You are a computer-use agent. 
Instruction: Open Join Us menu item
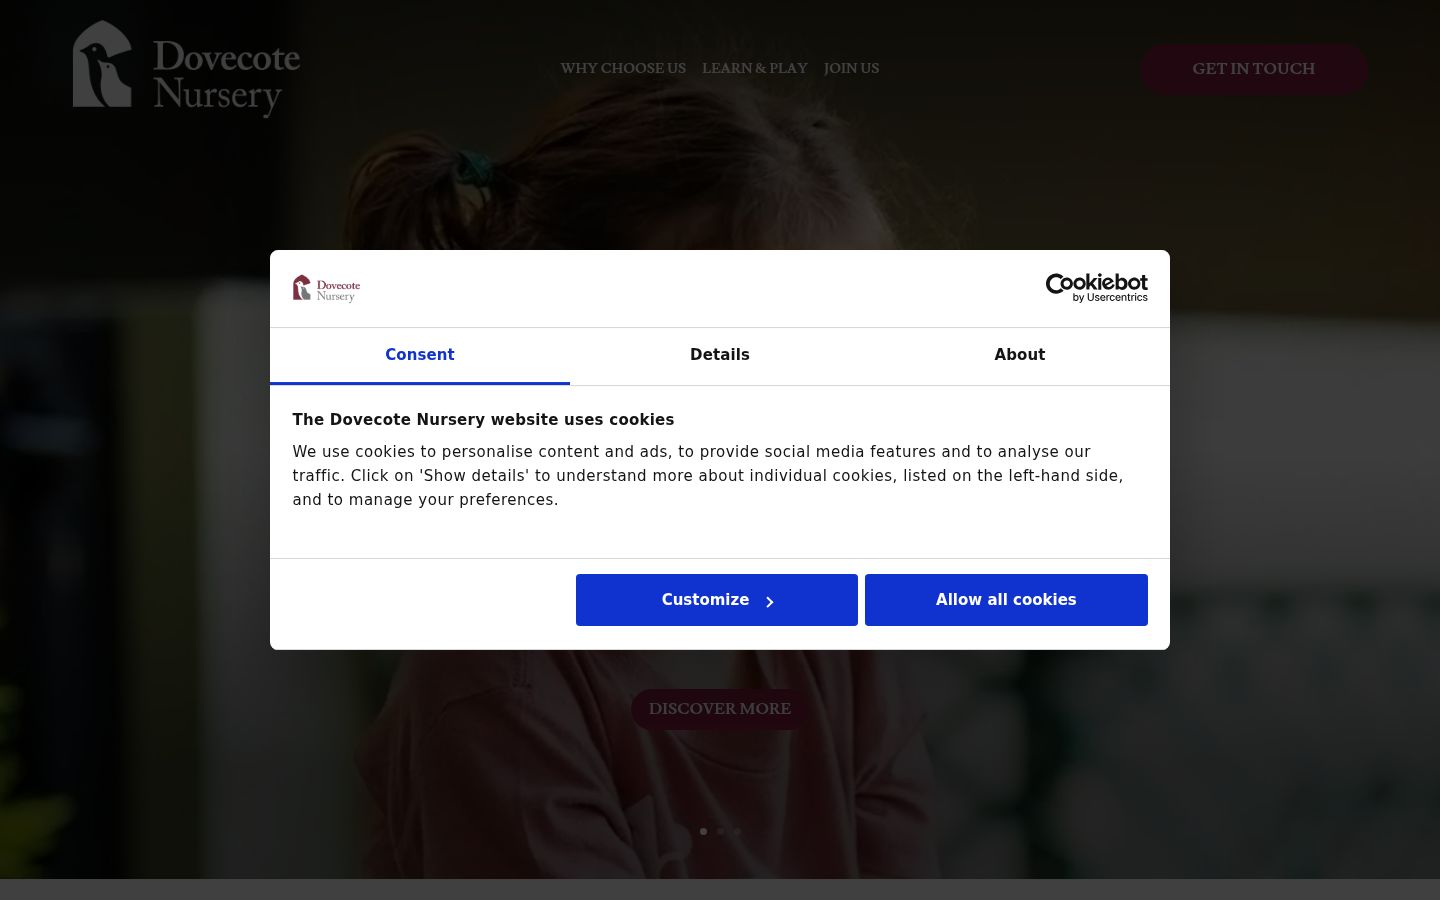(x=852, y=68)
